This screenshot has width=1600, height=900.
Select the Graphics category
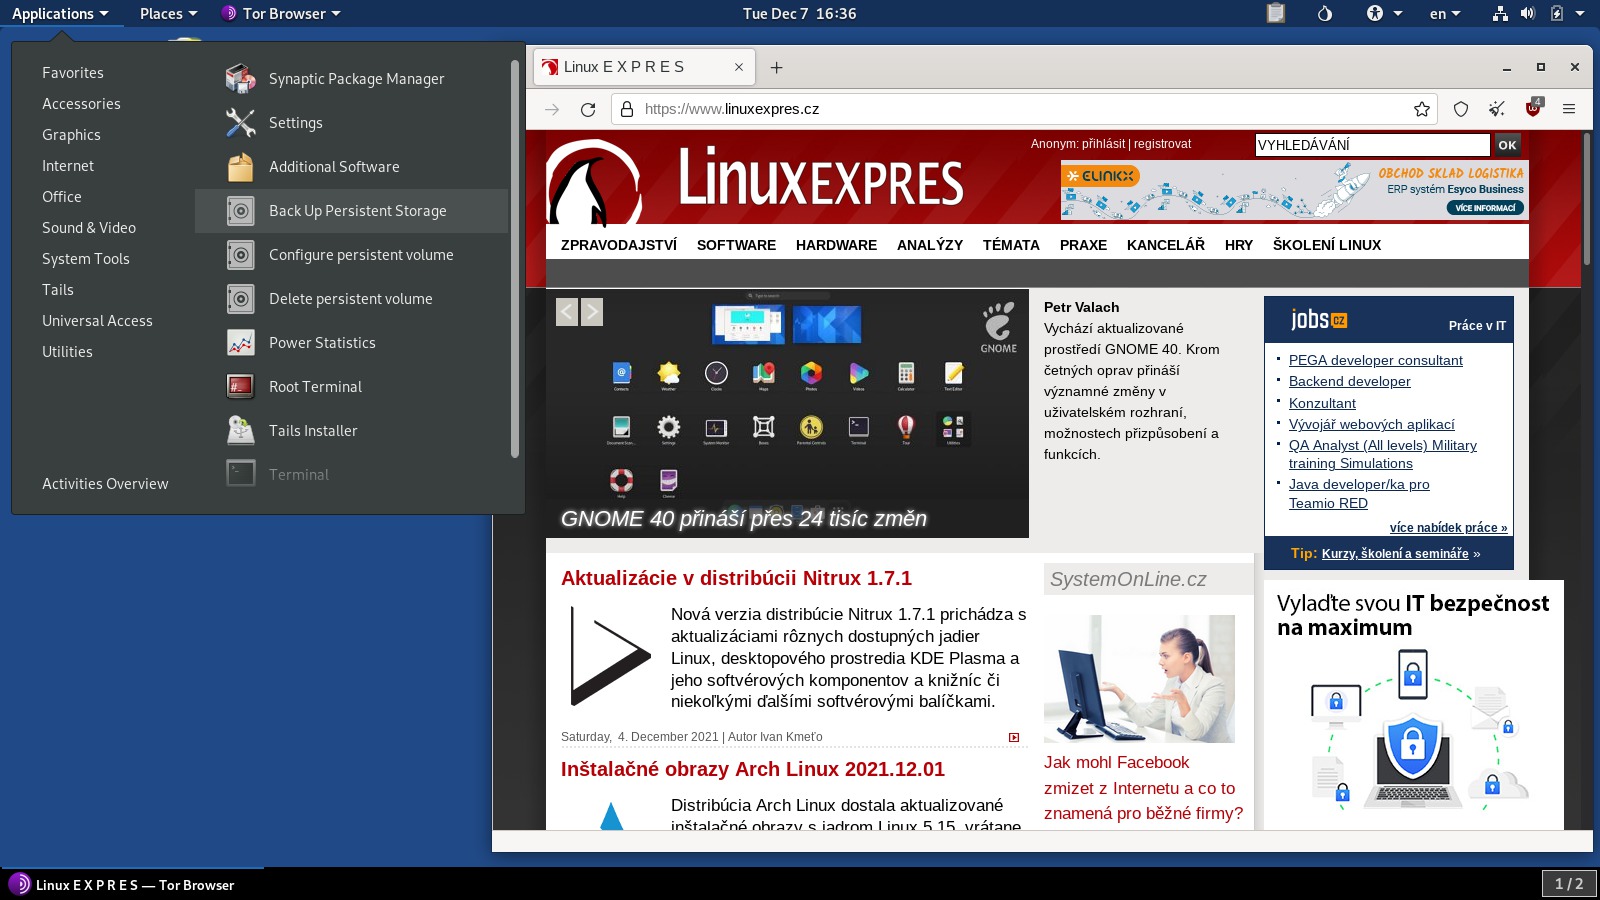click(x=71, y=135)
